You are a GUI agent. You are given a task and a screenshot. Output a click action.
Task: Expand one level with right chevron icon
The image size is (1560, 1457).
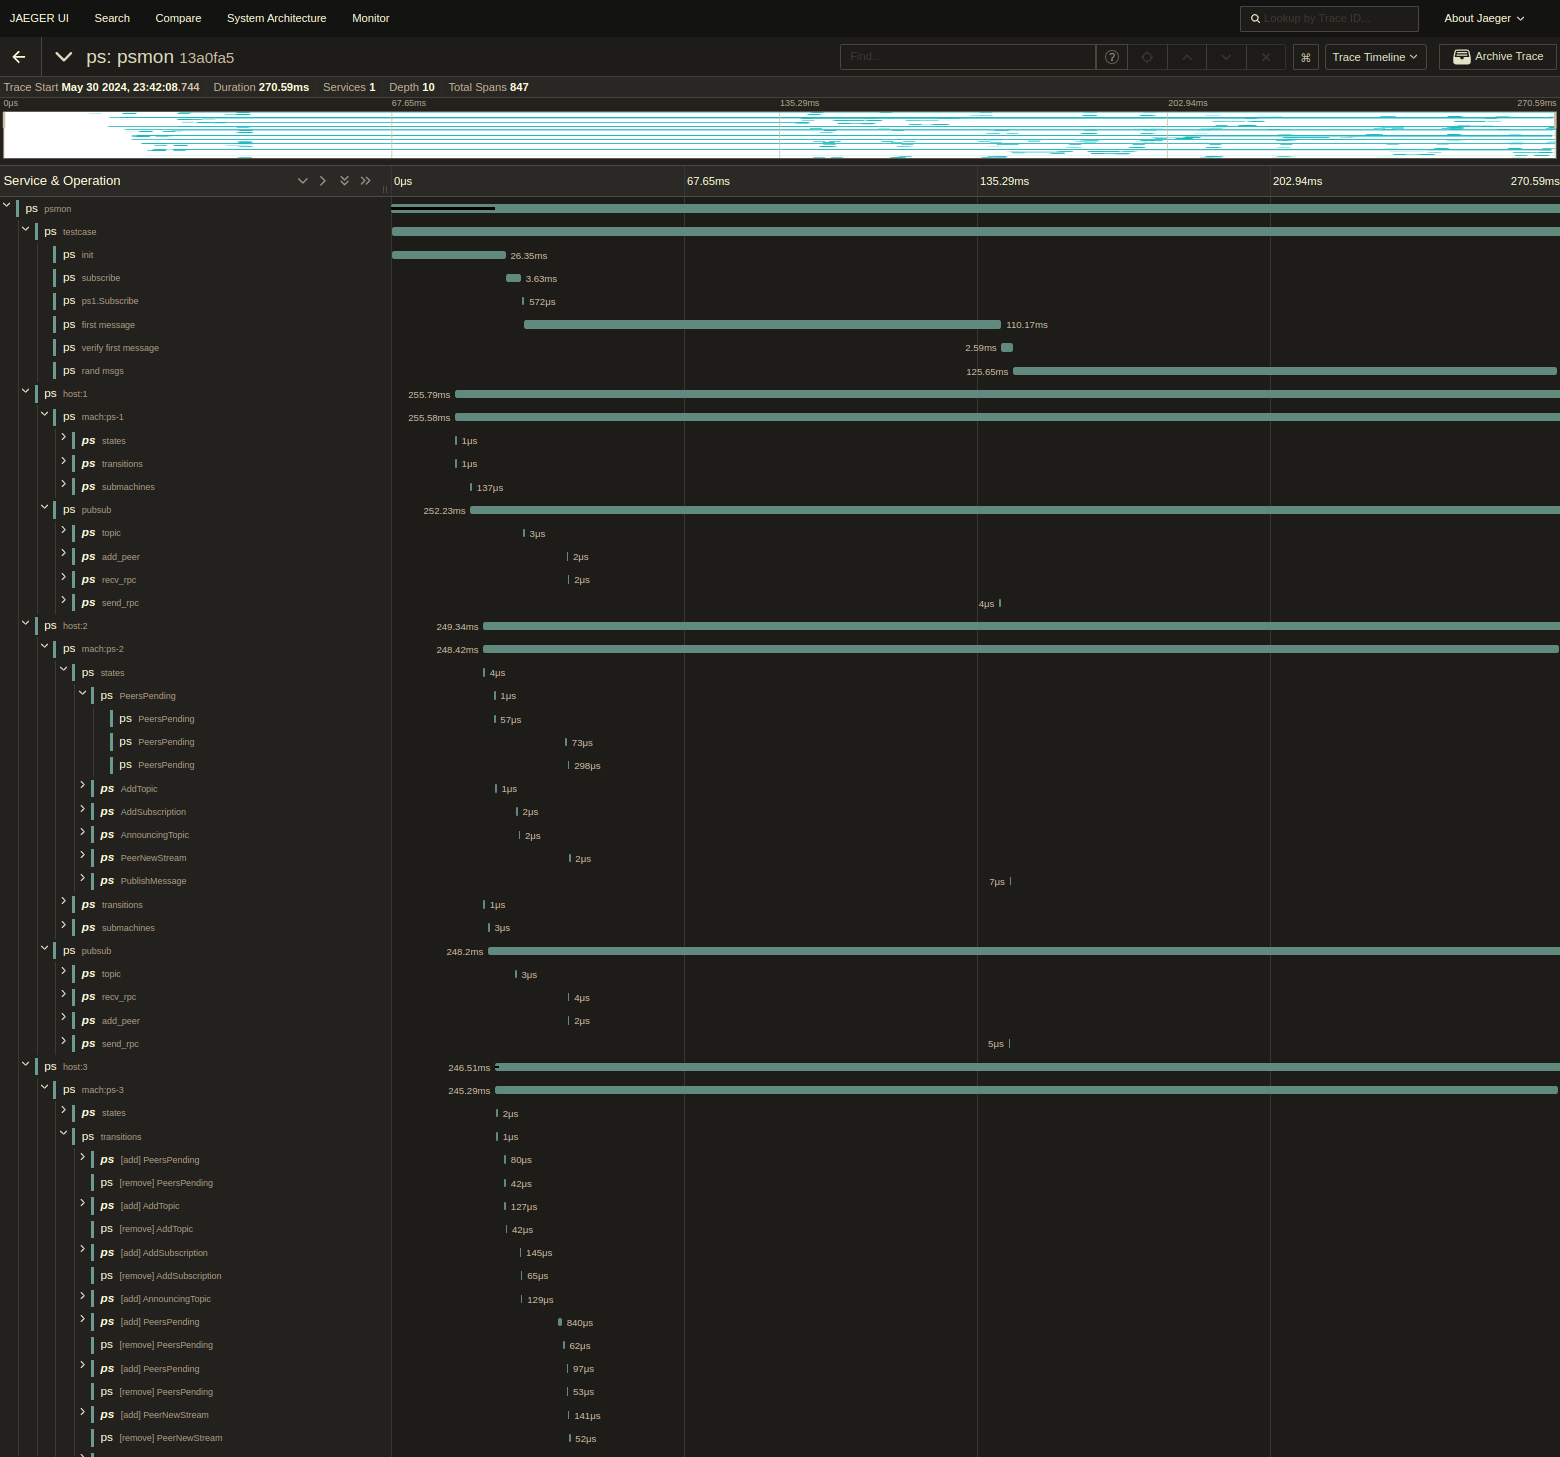[x=323, y=181]
